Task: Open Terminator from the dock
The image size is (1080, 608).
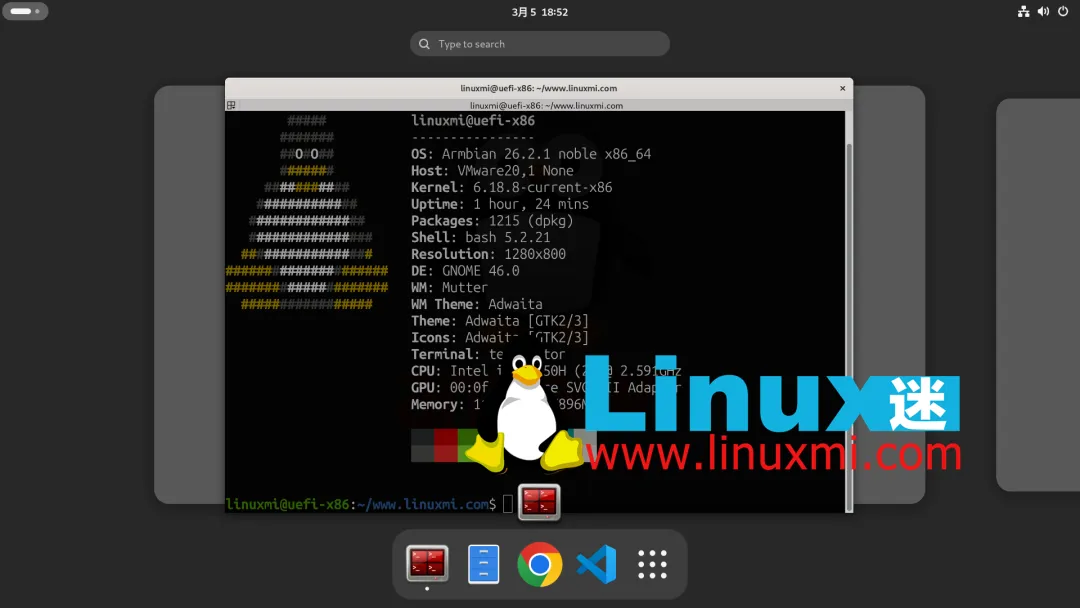Action: [x=427, y=564]
